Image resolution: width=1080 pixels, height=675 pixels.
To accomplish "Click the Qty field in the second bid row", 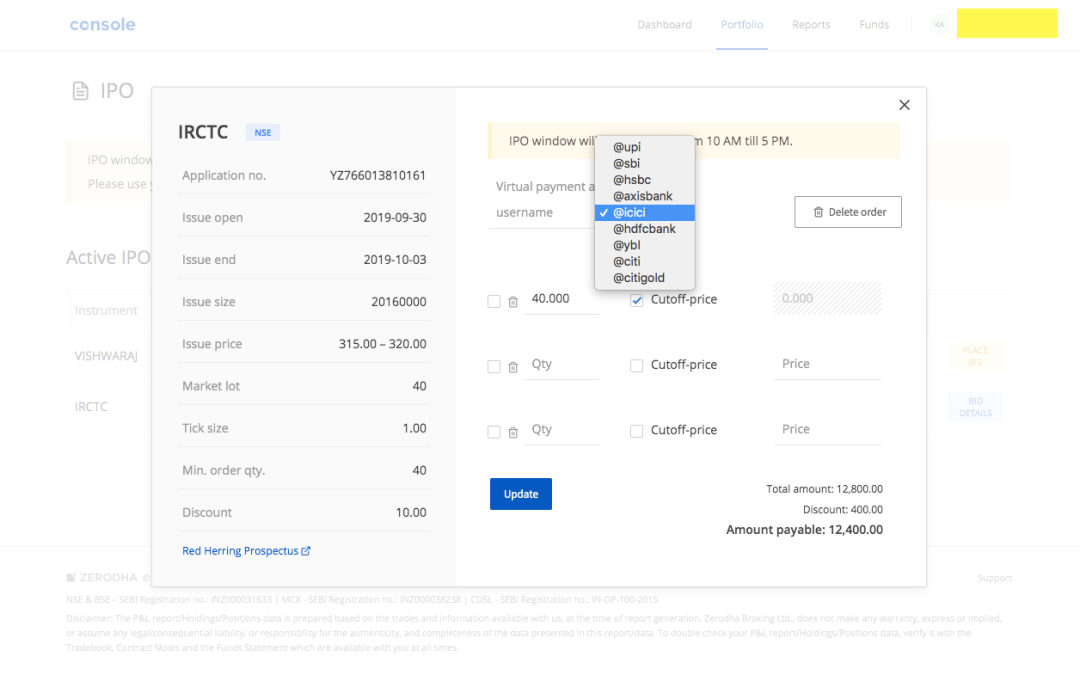I will pyautogui.click(x=562, y=364).
